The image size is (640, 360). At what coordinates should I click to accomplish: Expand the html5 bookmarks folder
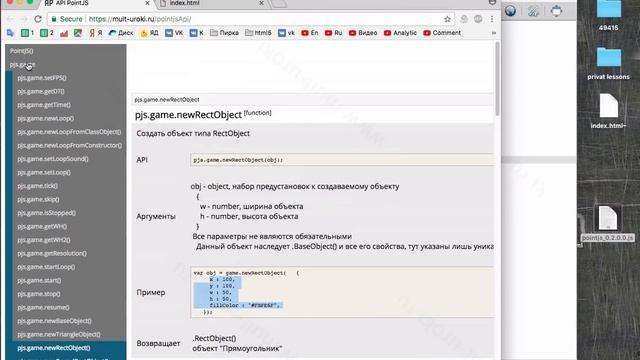pyautogui.click(x=258, y=33)
